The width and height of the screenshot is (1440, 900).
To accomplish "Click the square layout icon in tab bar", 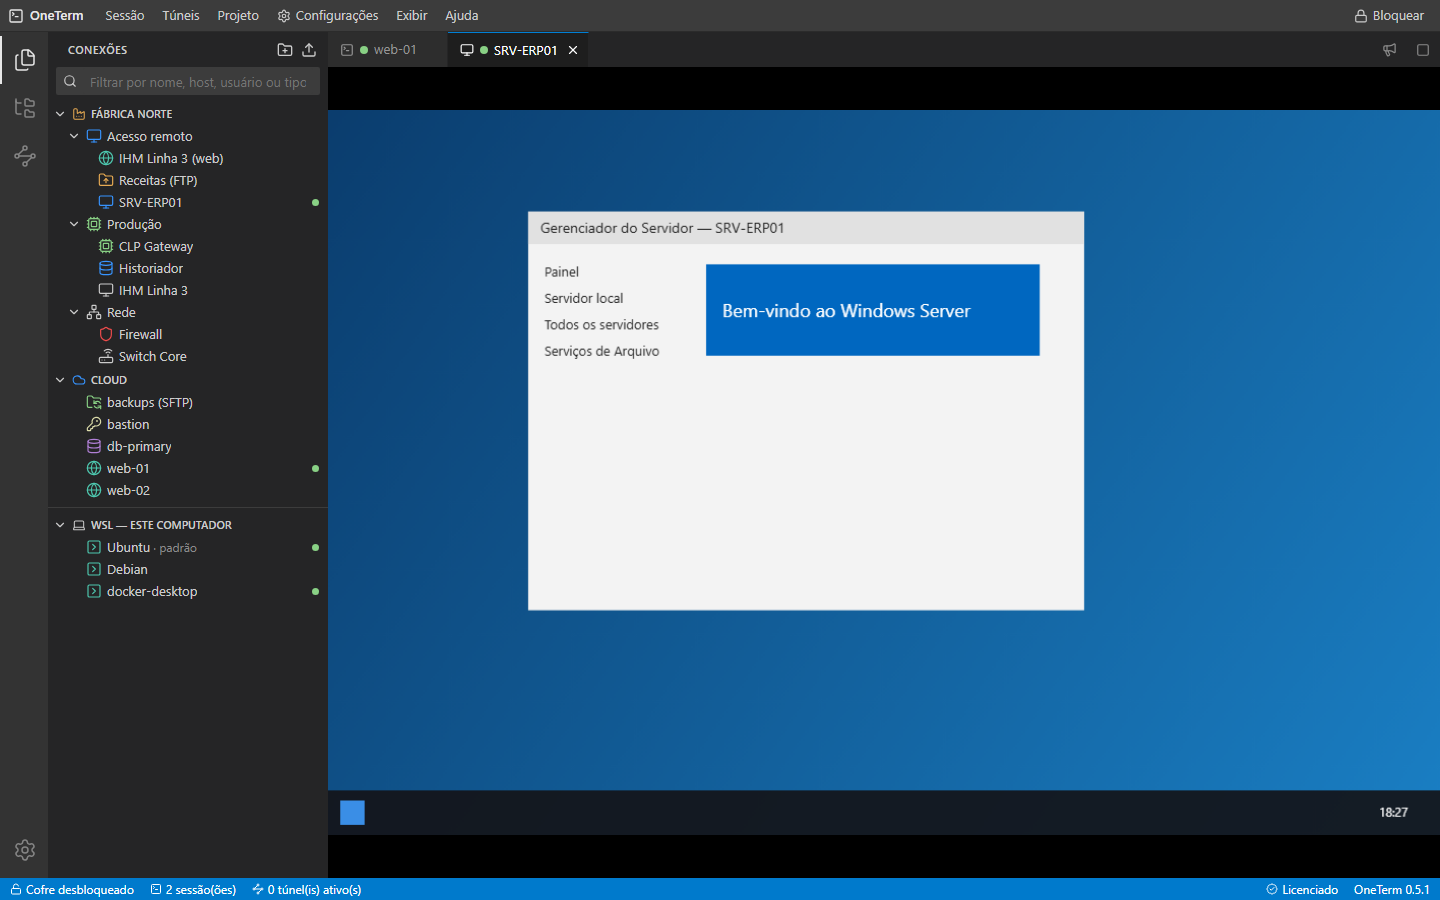I will 1423,50.
